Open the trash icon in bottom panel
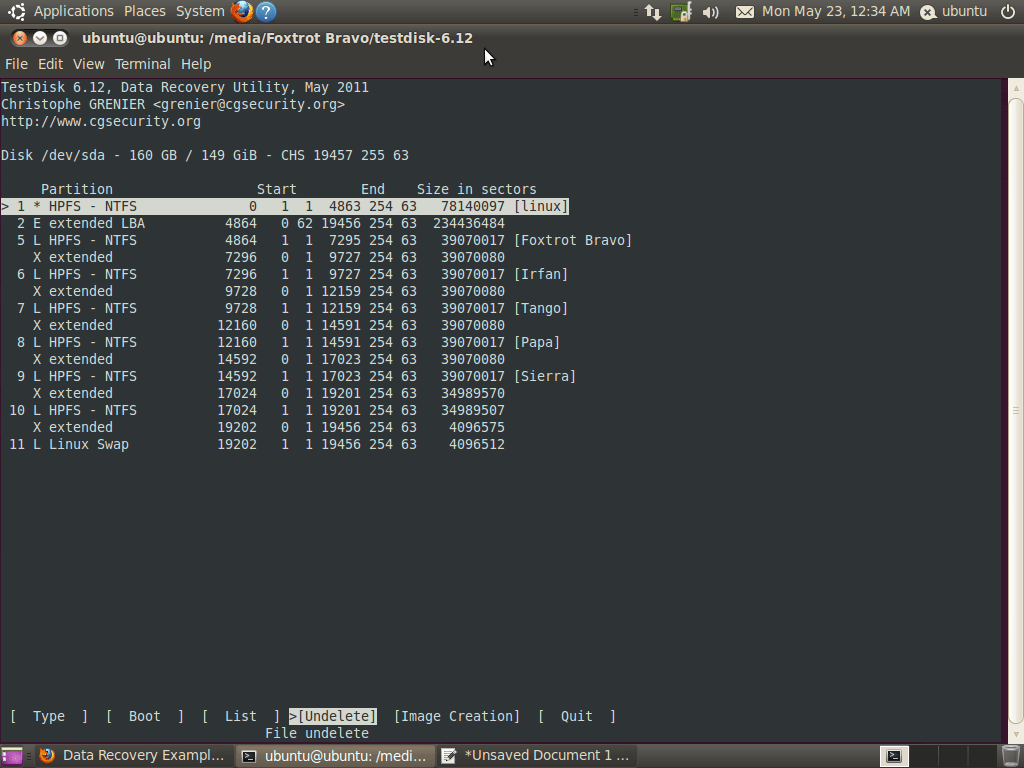Viewport: 1024px width, 768px height. (x=1010, y=756)
